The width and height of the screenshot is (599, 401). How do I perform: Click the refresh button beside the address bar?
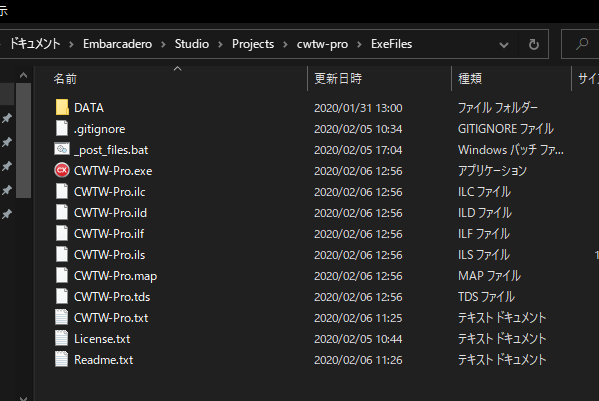click(534, 44)
